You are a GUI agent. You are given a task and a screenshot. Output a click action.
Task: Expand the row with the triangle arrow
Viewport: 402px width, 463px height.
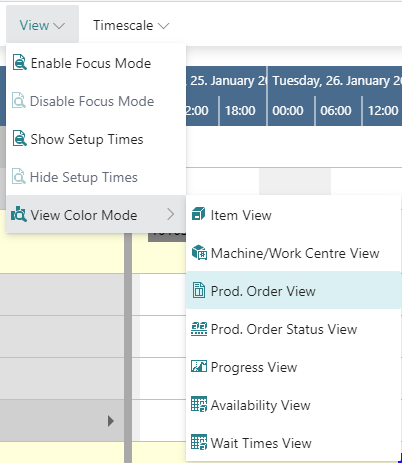point(111,421)
